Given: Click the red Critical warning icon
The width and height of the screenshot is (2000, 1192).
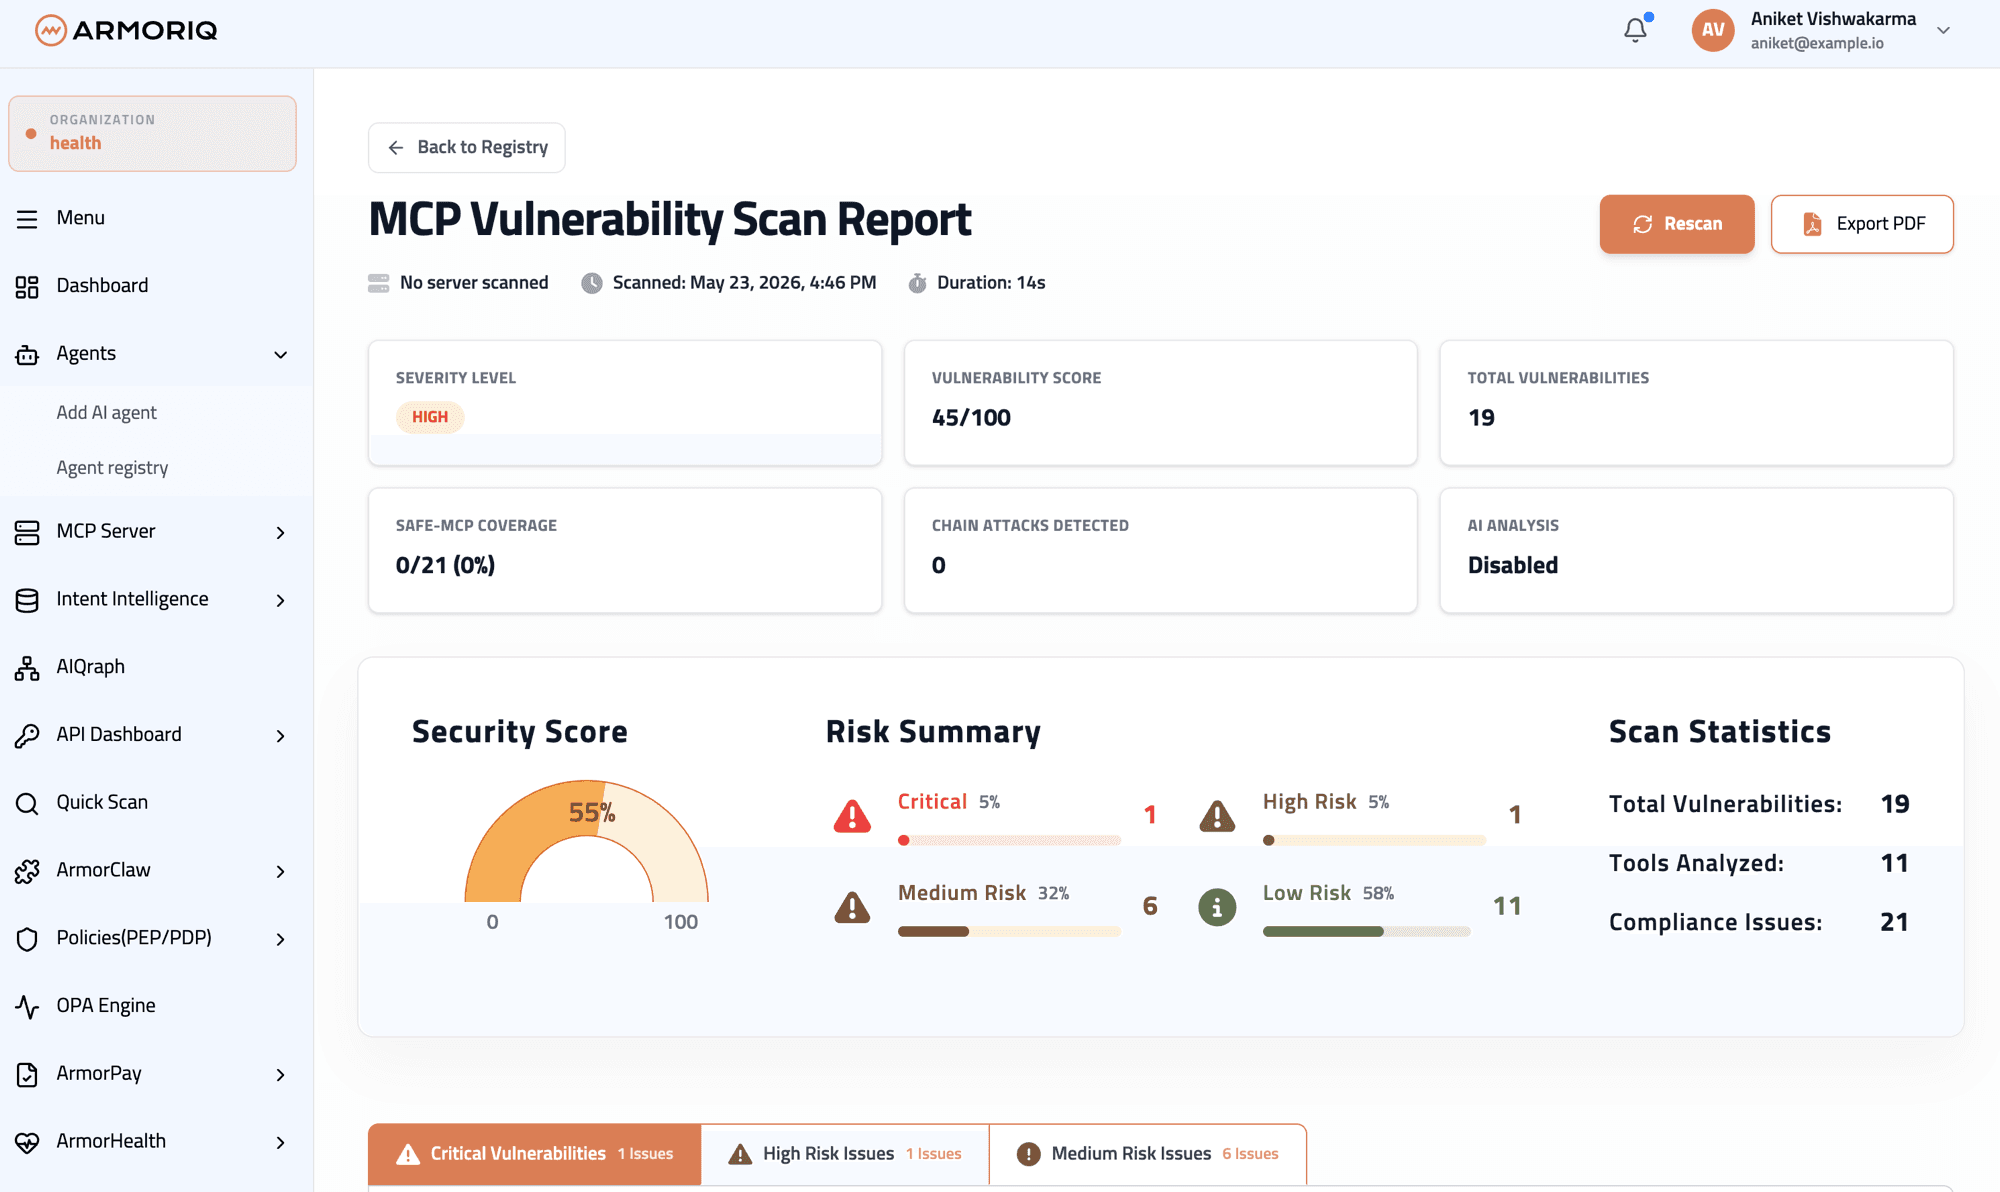Looking at the screenshot, I should [852, 816].
